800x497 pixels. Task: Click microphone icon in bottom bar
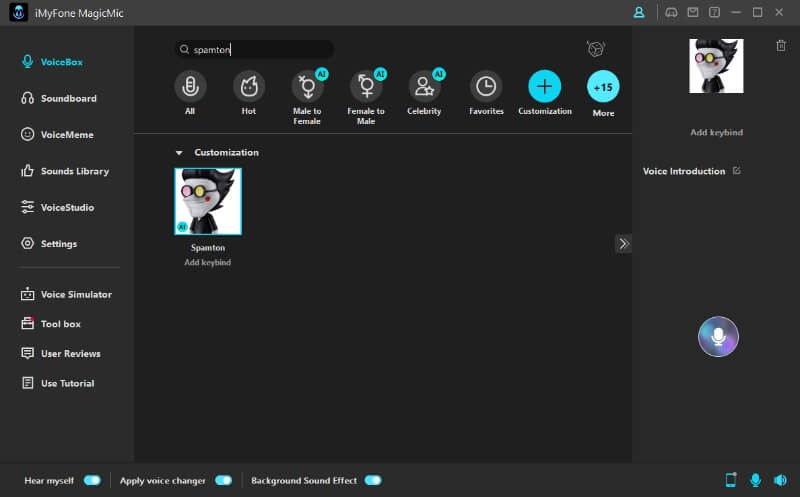tap(756, 480)
